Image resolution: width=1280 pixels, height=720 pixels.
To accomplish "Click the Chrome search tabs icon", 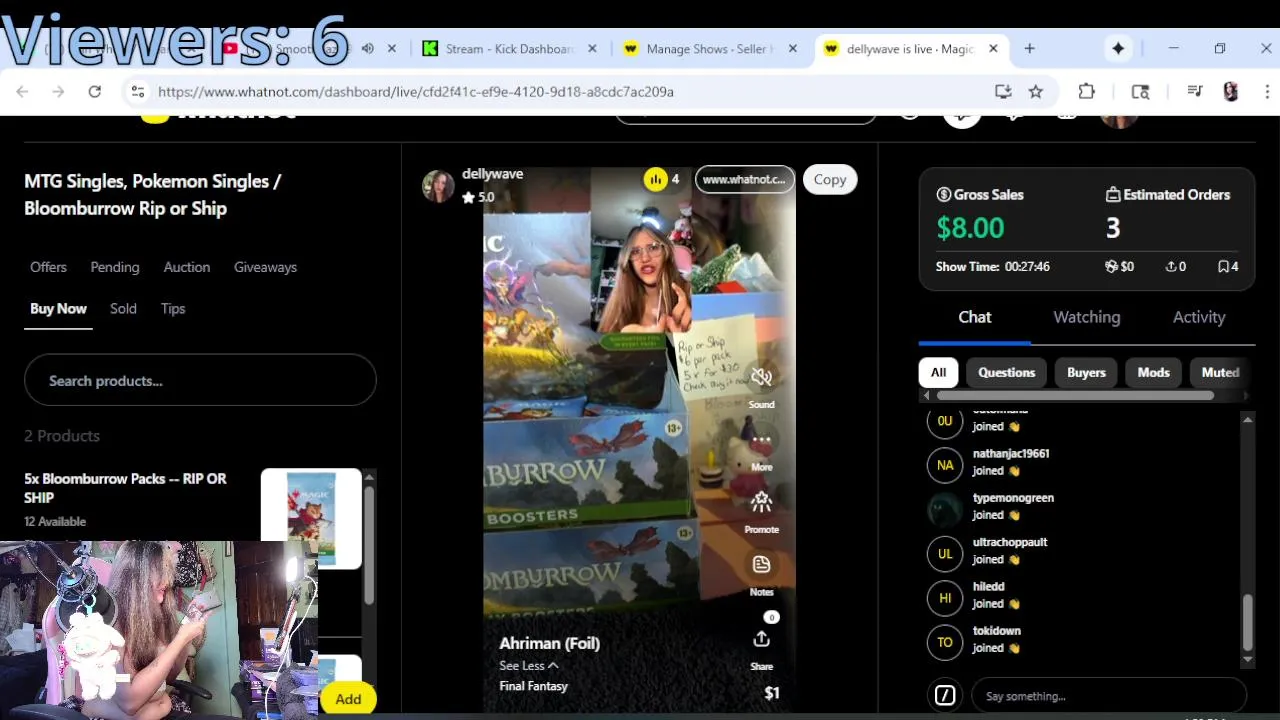I will [1140, 91].
